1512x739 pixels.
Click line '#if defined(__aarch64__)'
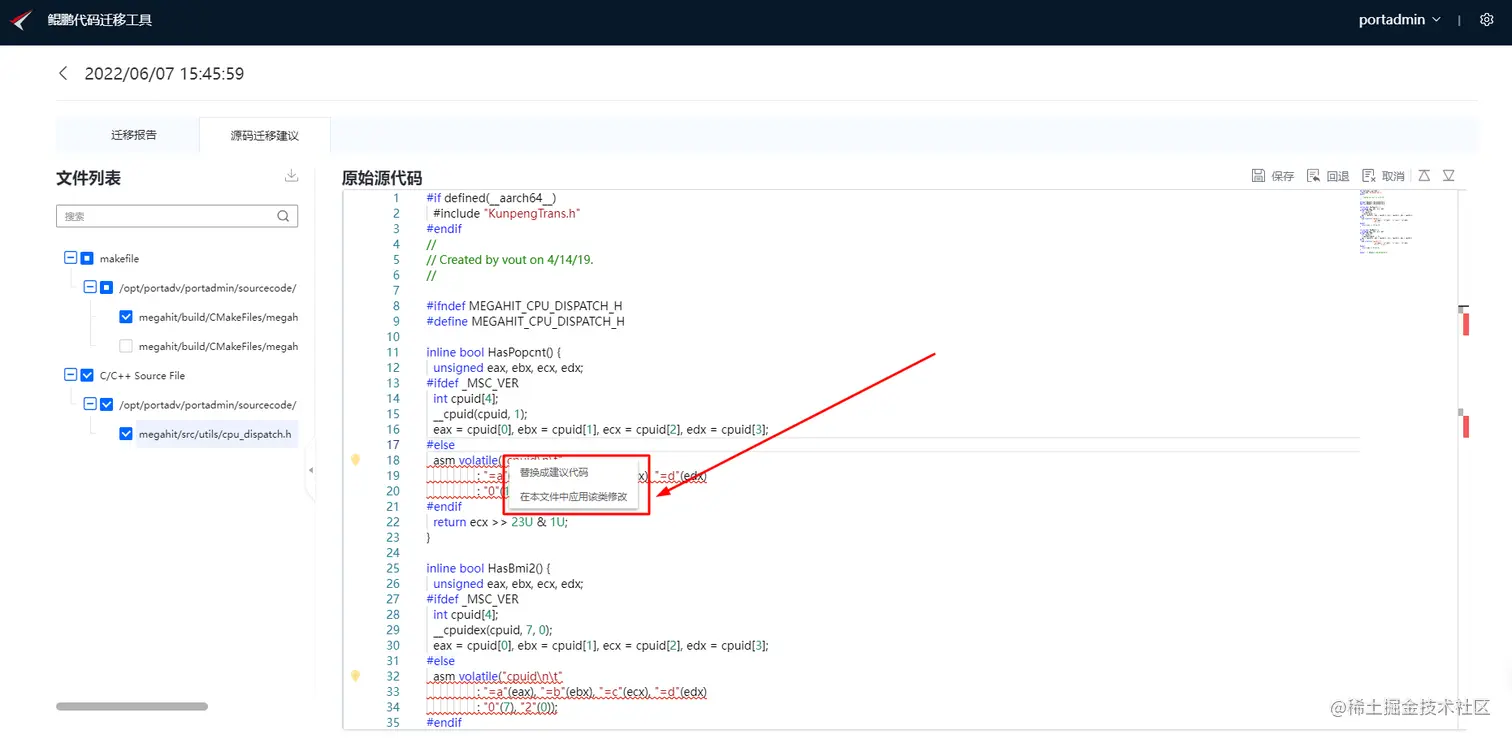click(491, 198)
